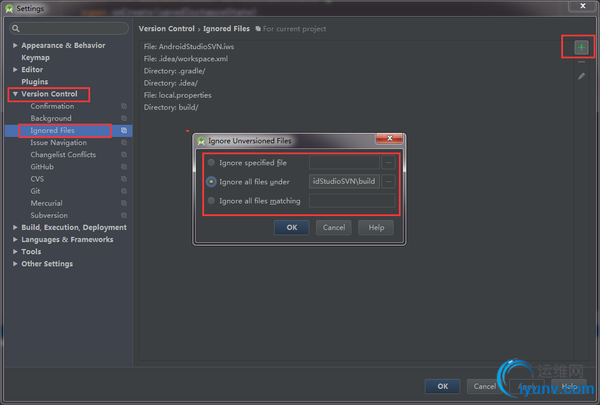This screenshot has height=405, width=600.
Task: Click project-level icon beside Ignored Files
Action: tap(124, 131)
